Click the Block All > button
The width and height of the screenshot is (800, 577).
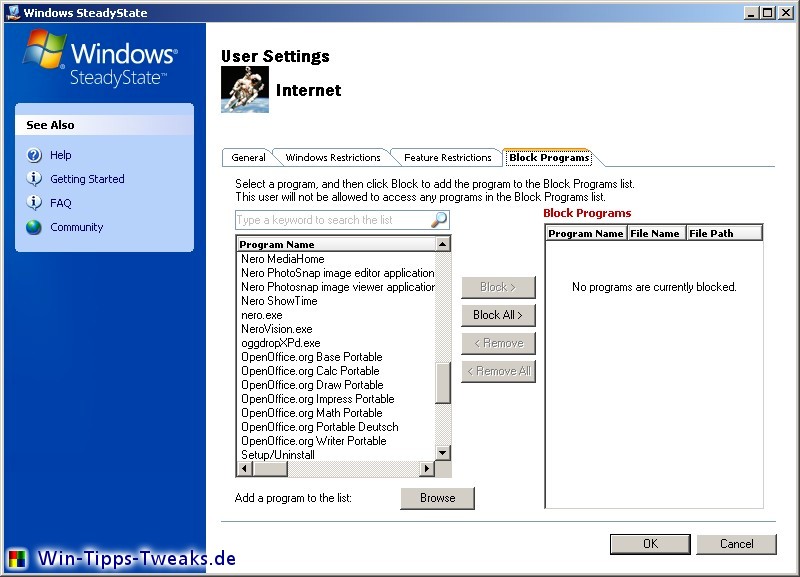point(498,315)
